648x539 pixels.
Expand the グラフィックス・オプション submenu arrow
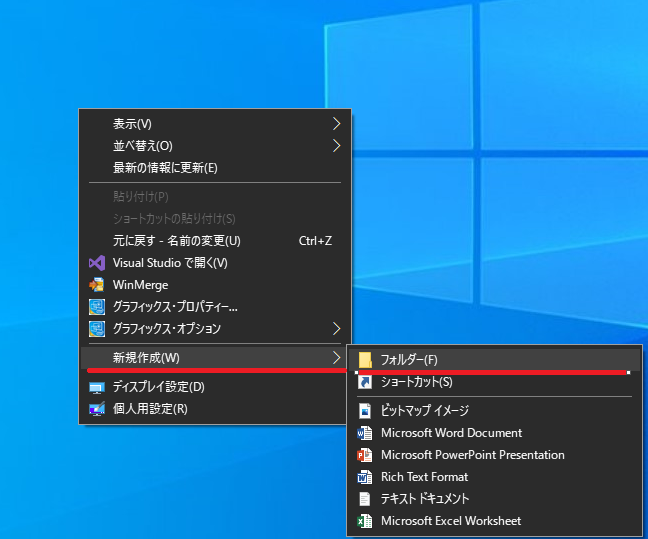pos(336,329)
